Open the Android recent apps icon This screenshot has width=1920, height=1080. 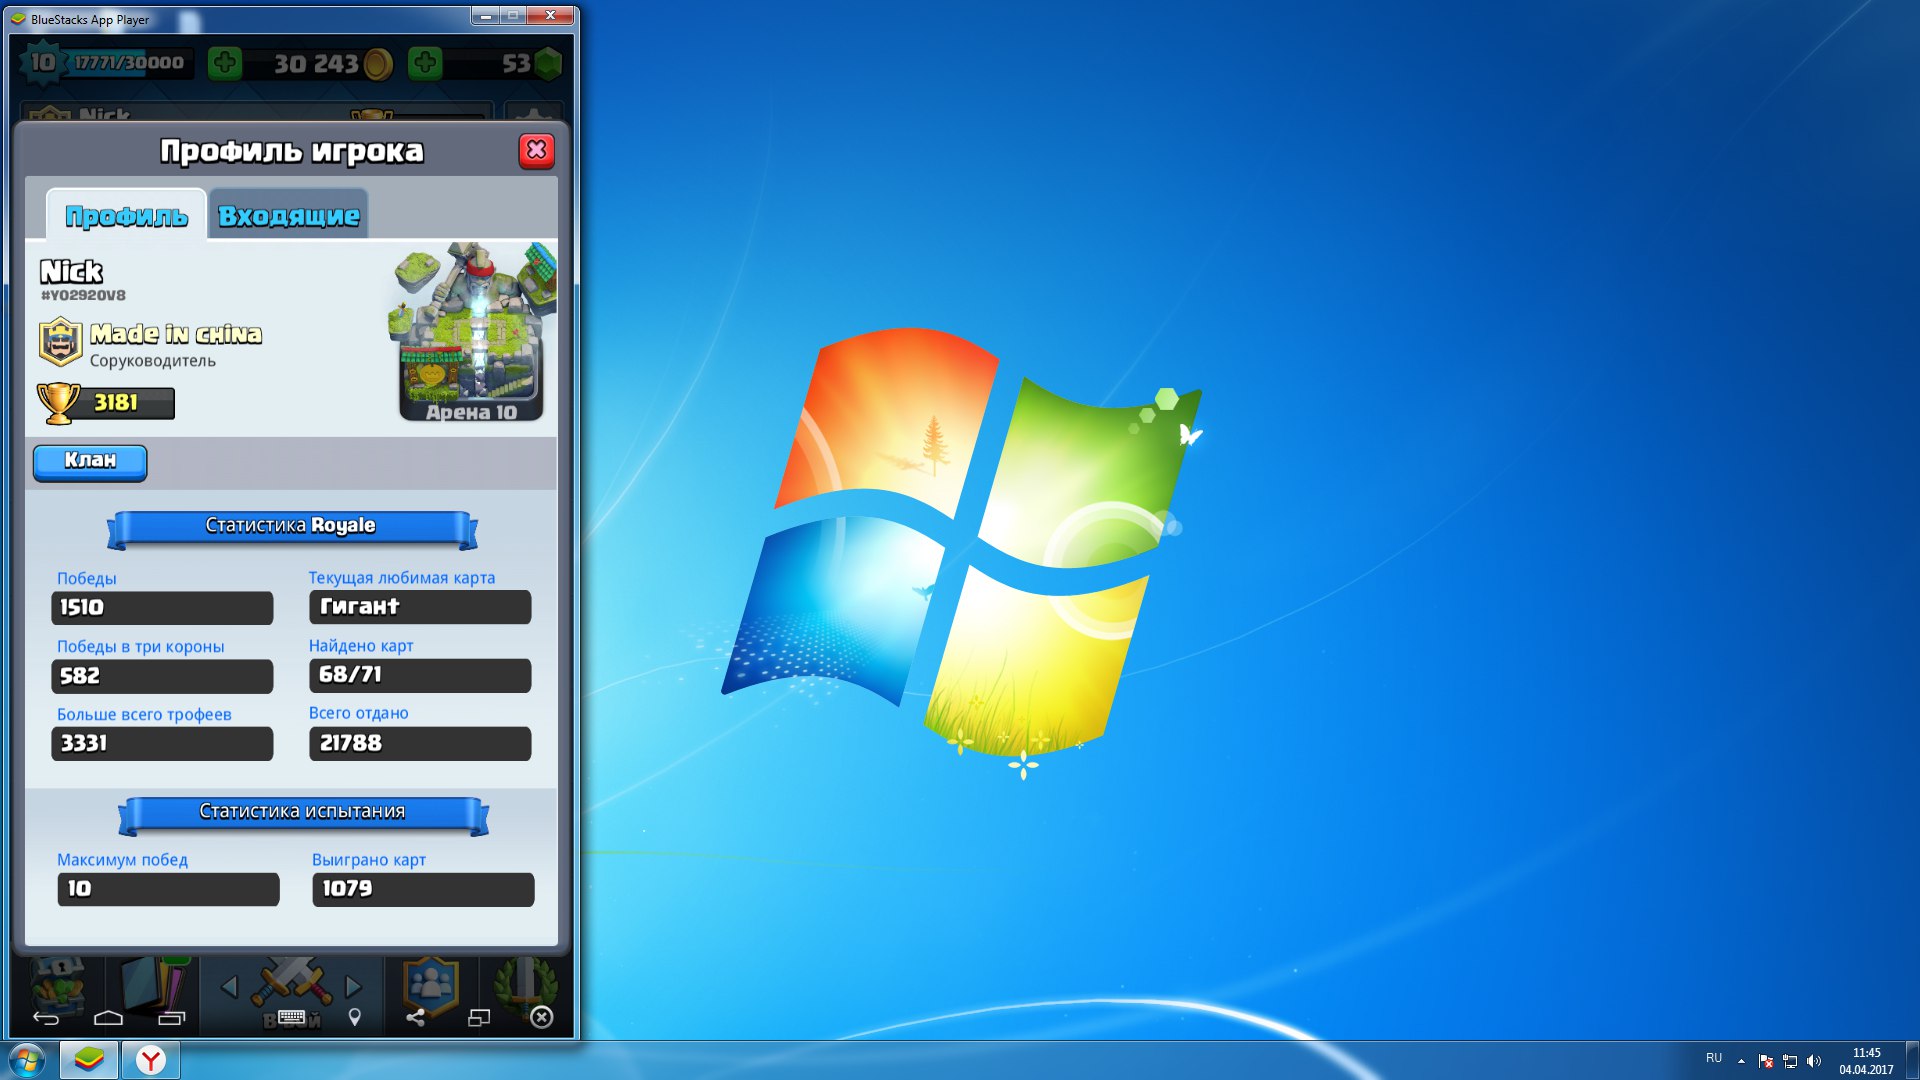172,1018
